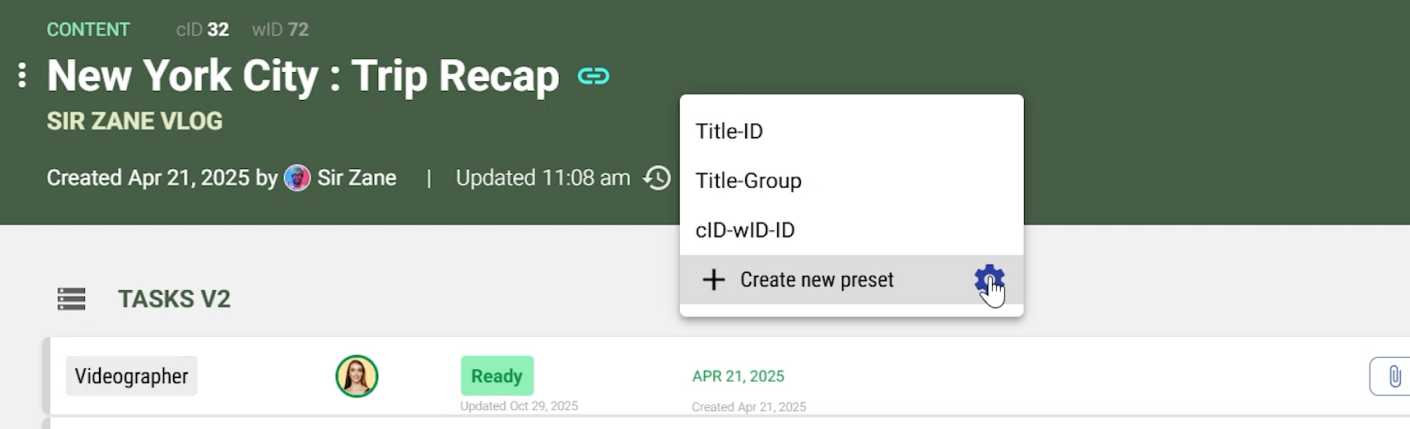Choose the cID-wID-ID preset

click(745, 230)
